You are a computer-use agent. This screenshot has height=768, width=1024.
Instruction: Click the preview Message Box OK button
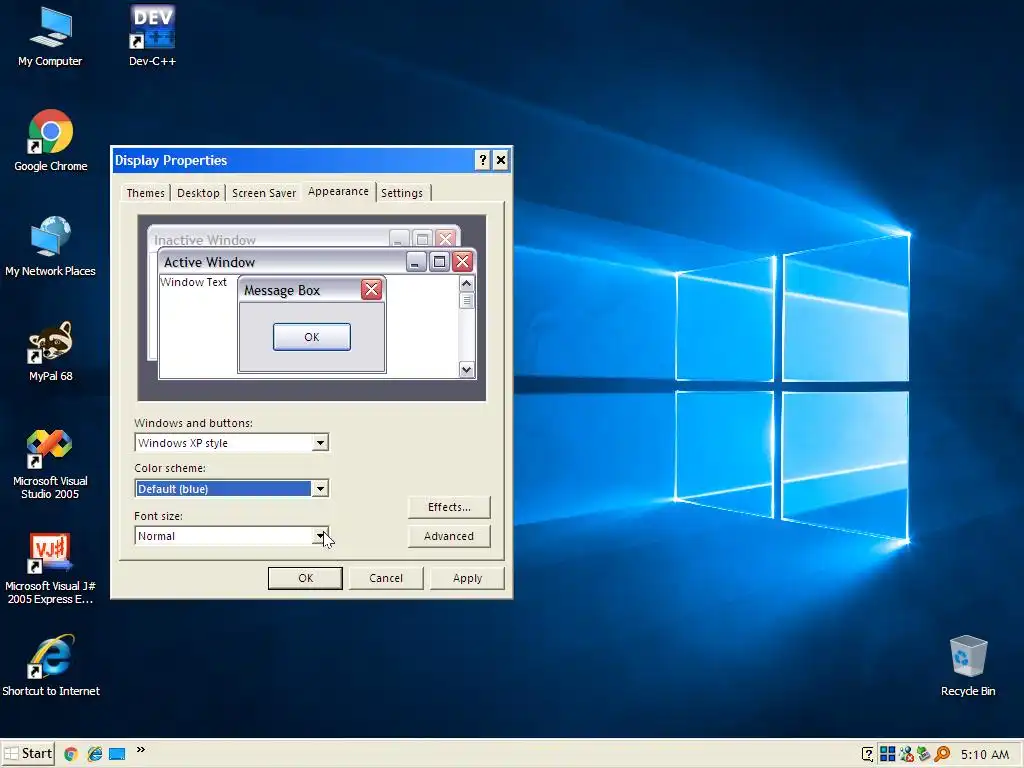[312, 337]
